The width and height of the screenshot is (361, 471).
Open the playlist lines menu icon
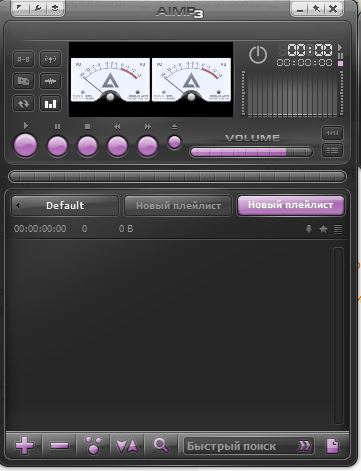338,229
